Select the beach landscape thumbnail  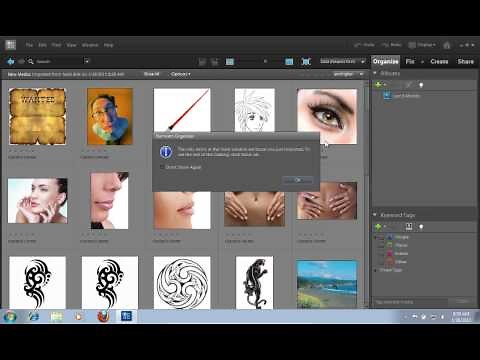pyautogui.click(x=327, y=284)
